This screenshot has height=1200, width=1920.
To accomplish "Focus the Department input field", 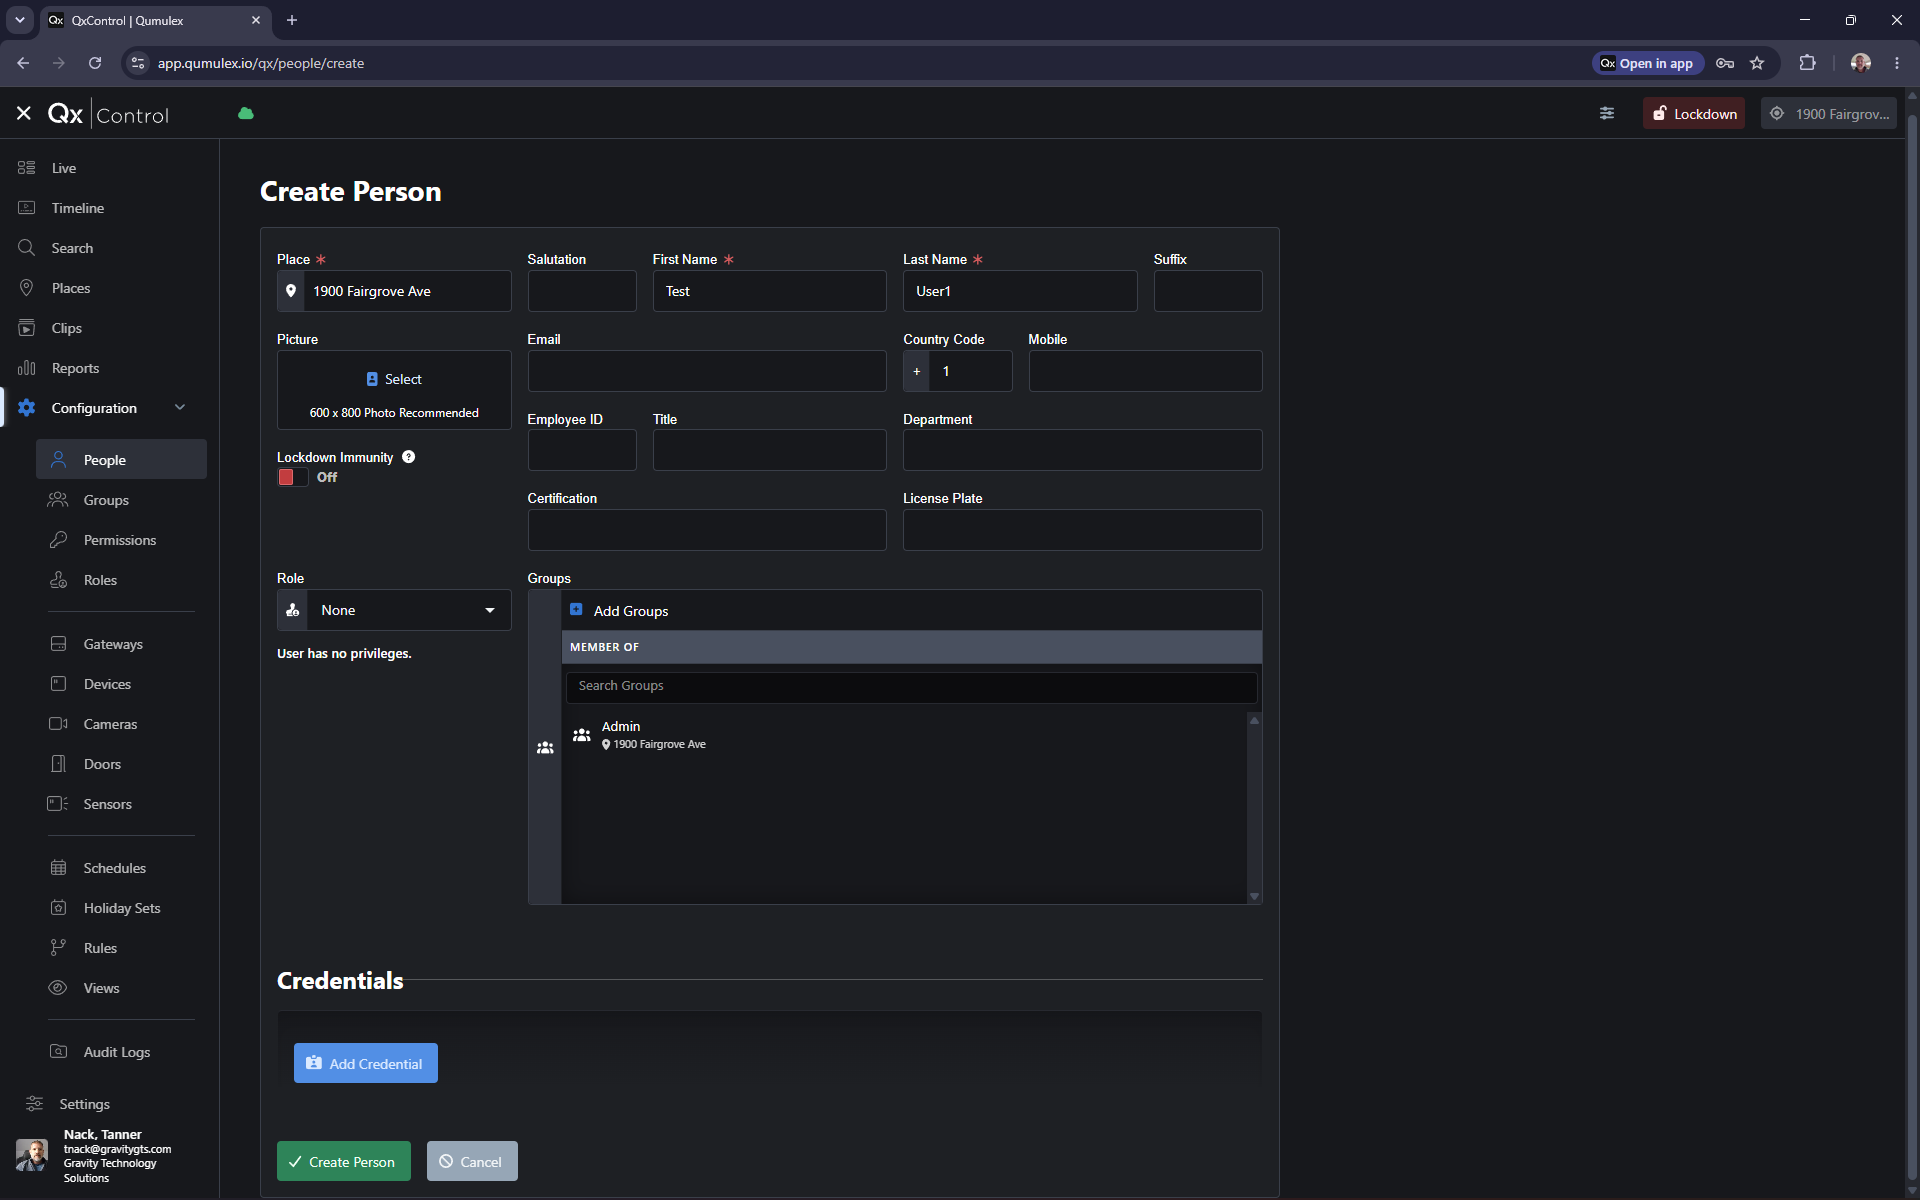I will point(1082,450).
